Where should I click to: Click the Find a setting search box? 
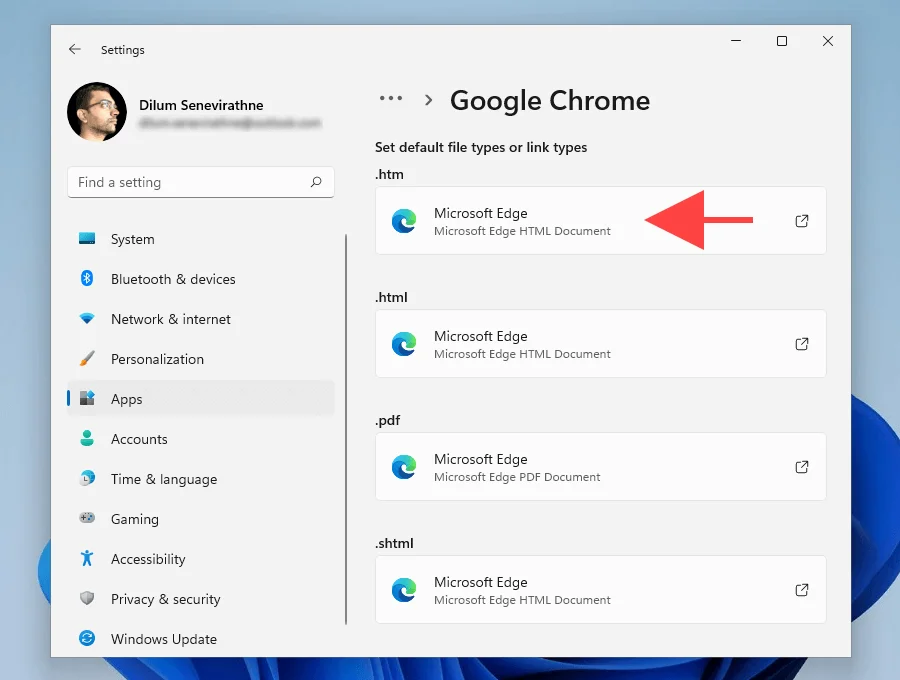pos(200,182)
